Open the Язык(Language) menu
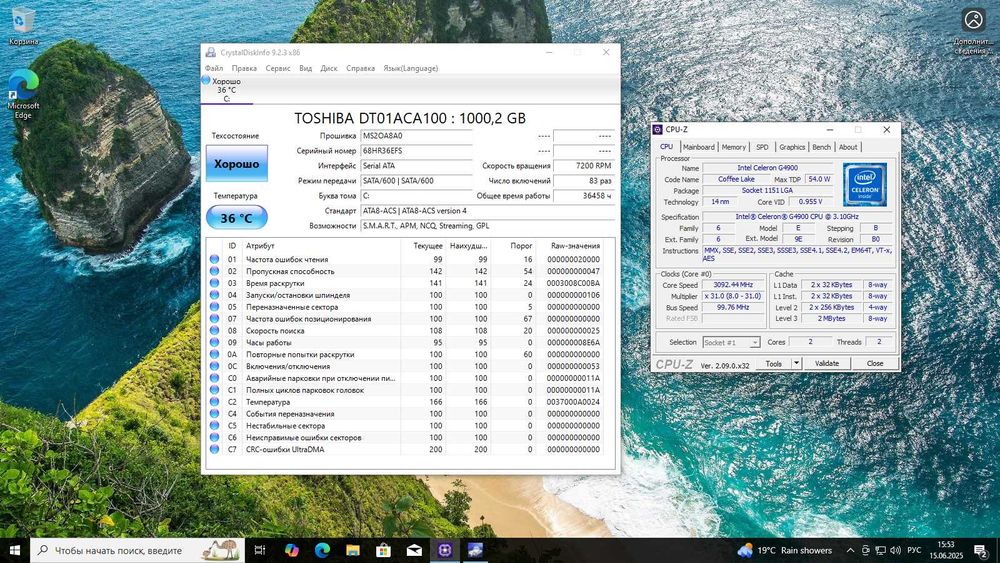 (411, 68)
